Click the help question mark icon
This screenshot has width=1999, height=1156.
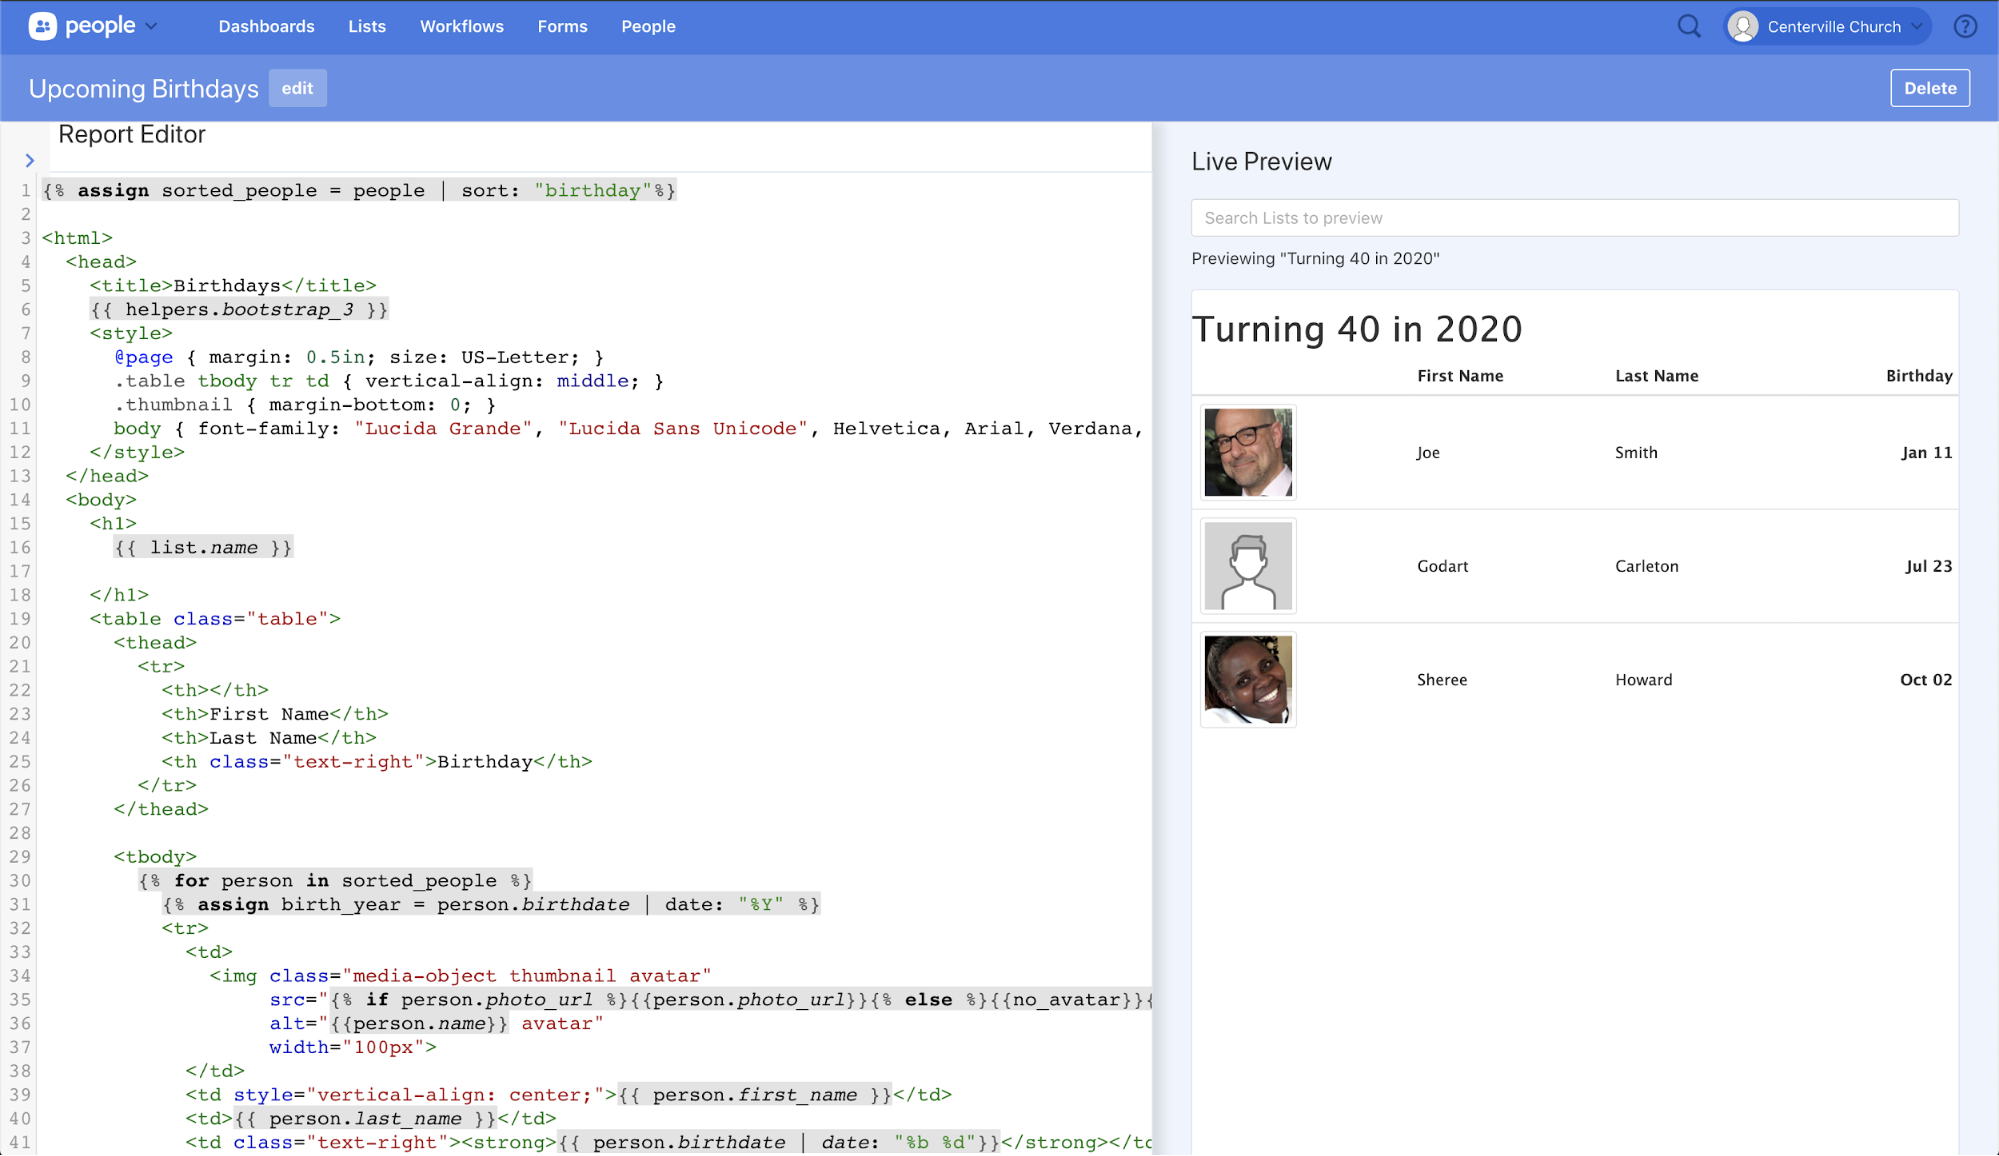[x=1965, y=26]
